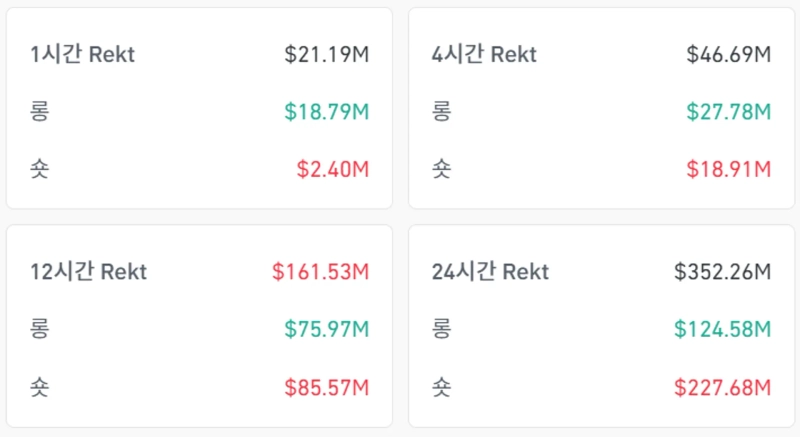Click the 12시간 Rekt card title
The width and height of the screenshot is (800, 437).
pos(89,271)
